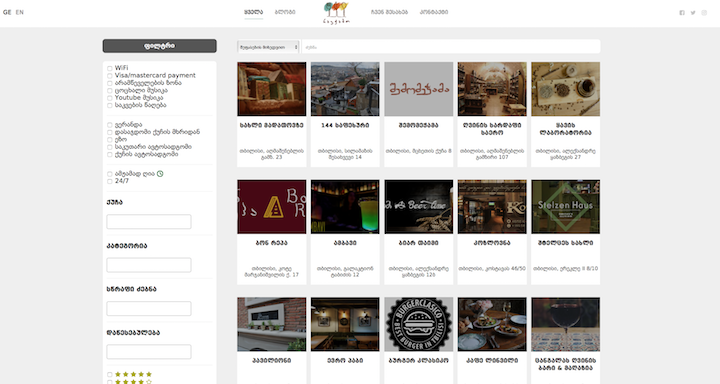Toggle the Youtube music filter checkbox
Viewport: 720px width, 384px height.
click(110, 98)
